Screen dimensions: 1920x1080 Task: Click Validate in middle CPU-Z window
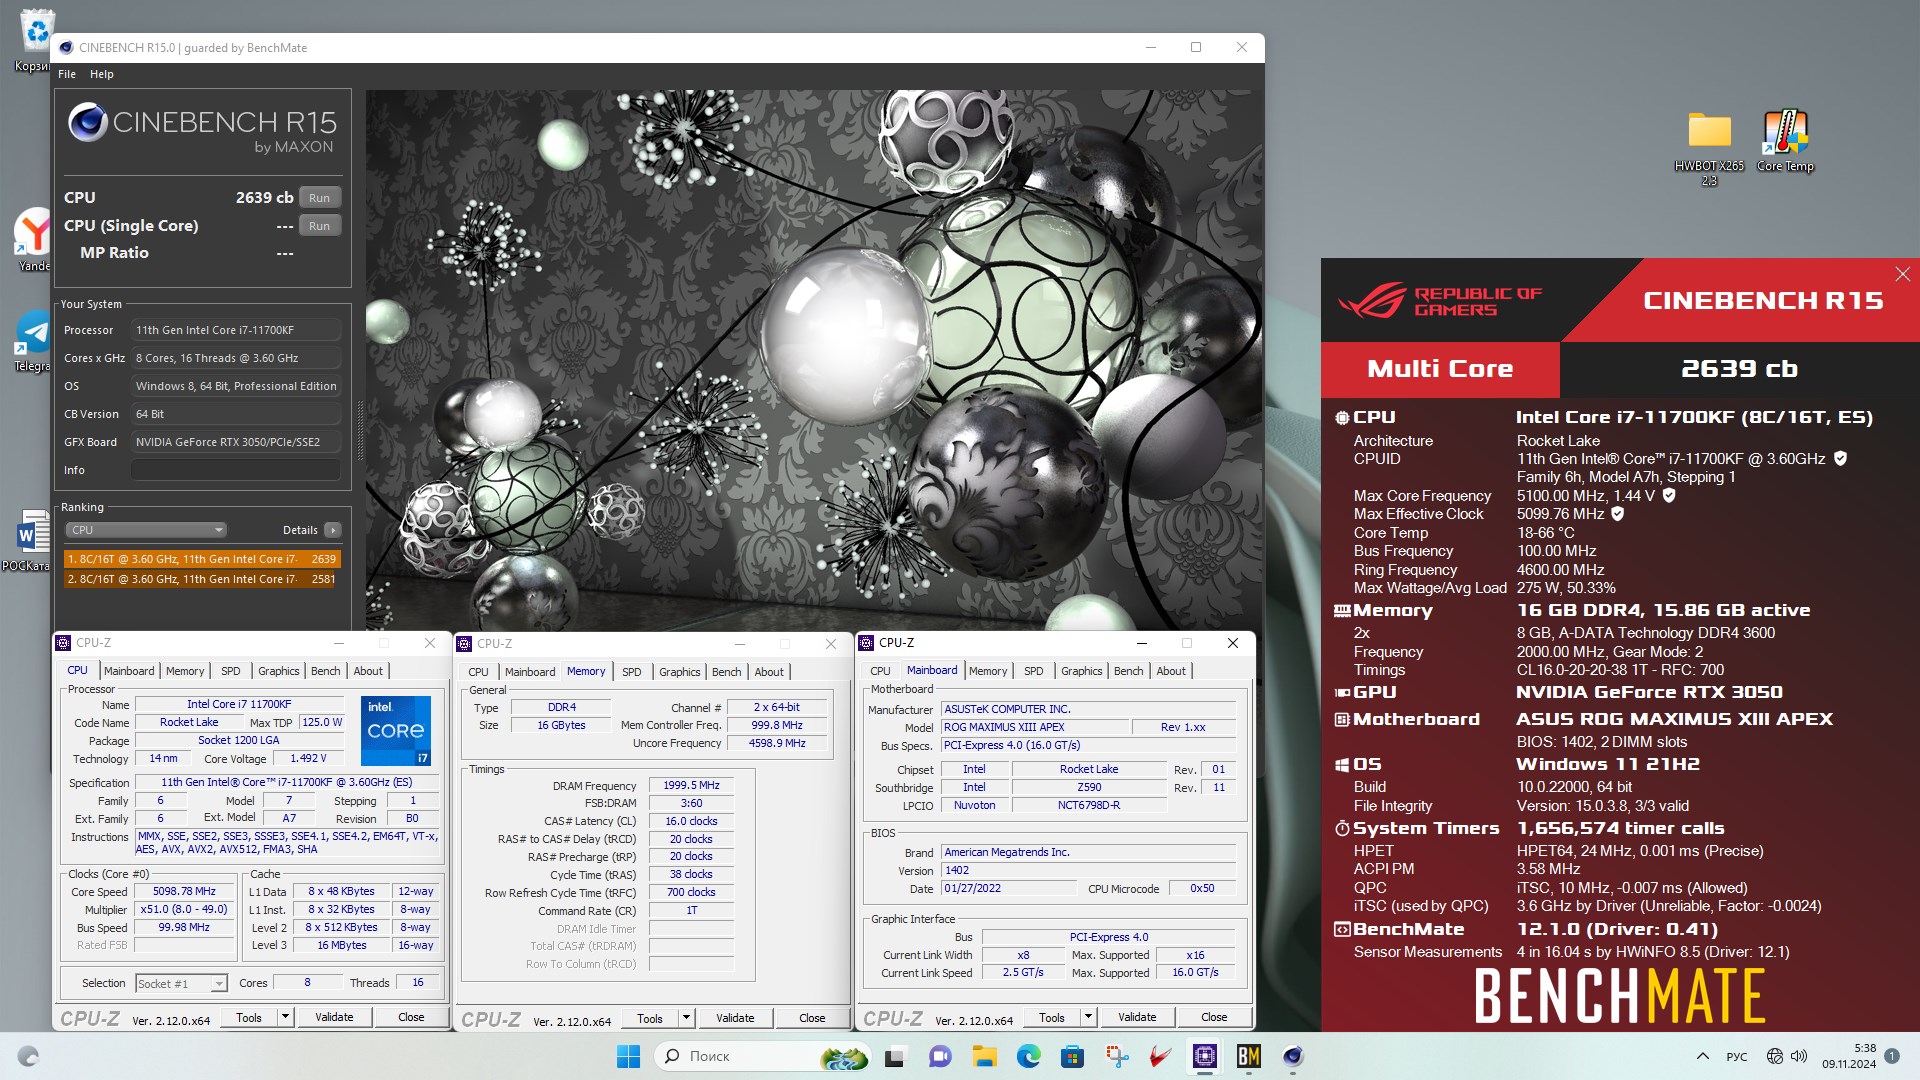(735, 1018)
